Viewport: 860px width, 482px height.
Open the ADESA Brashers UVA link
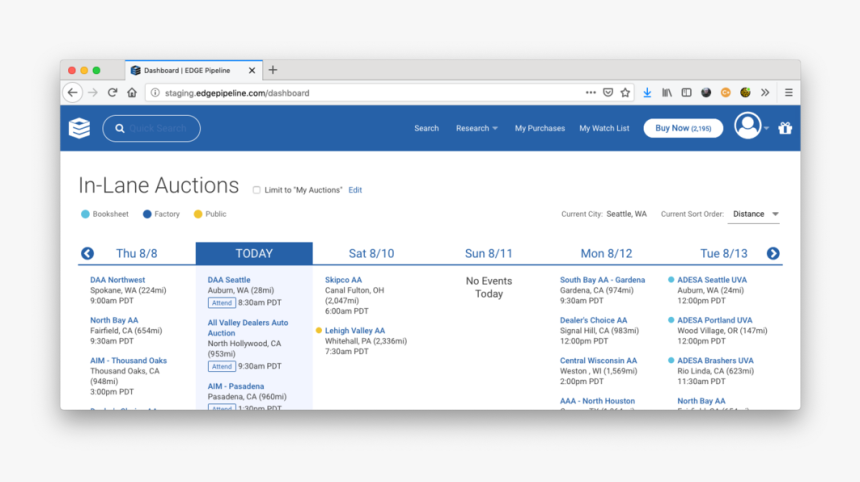click(x=715, y=361)
